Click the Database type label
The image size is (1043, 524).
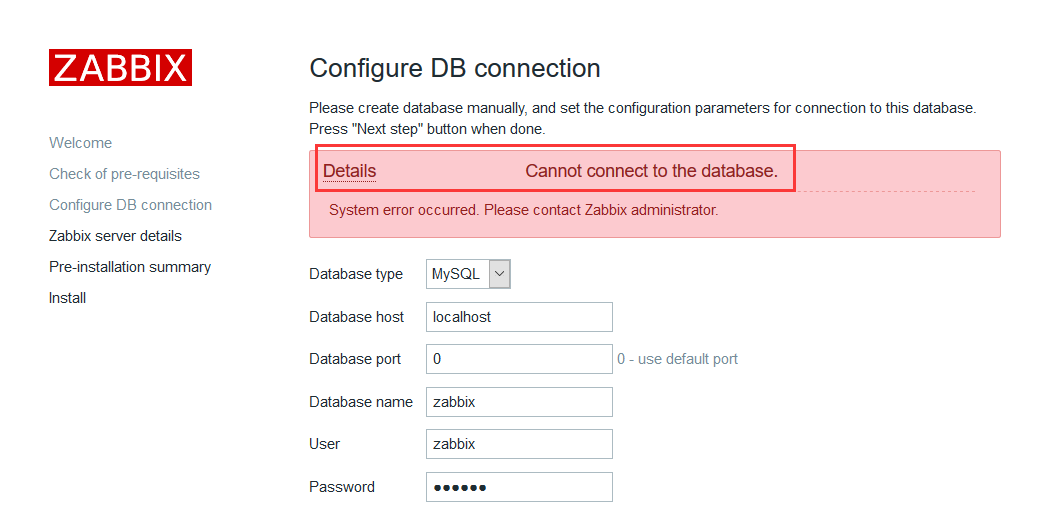click(x=356, y=274)
